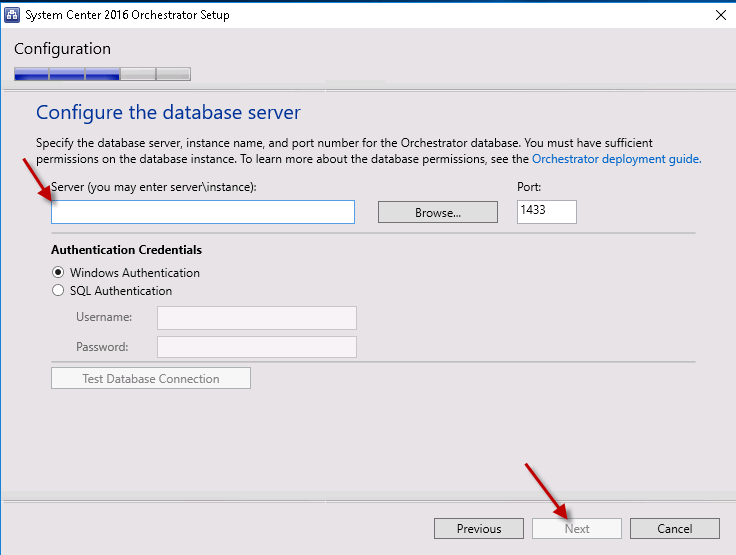Click the "Configure the database server" heading

click(168, 112)
